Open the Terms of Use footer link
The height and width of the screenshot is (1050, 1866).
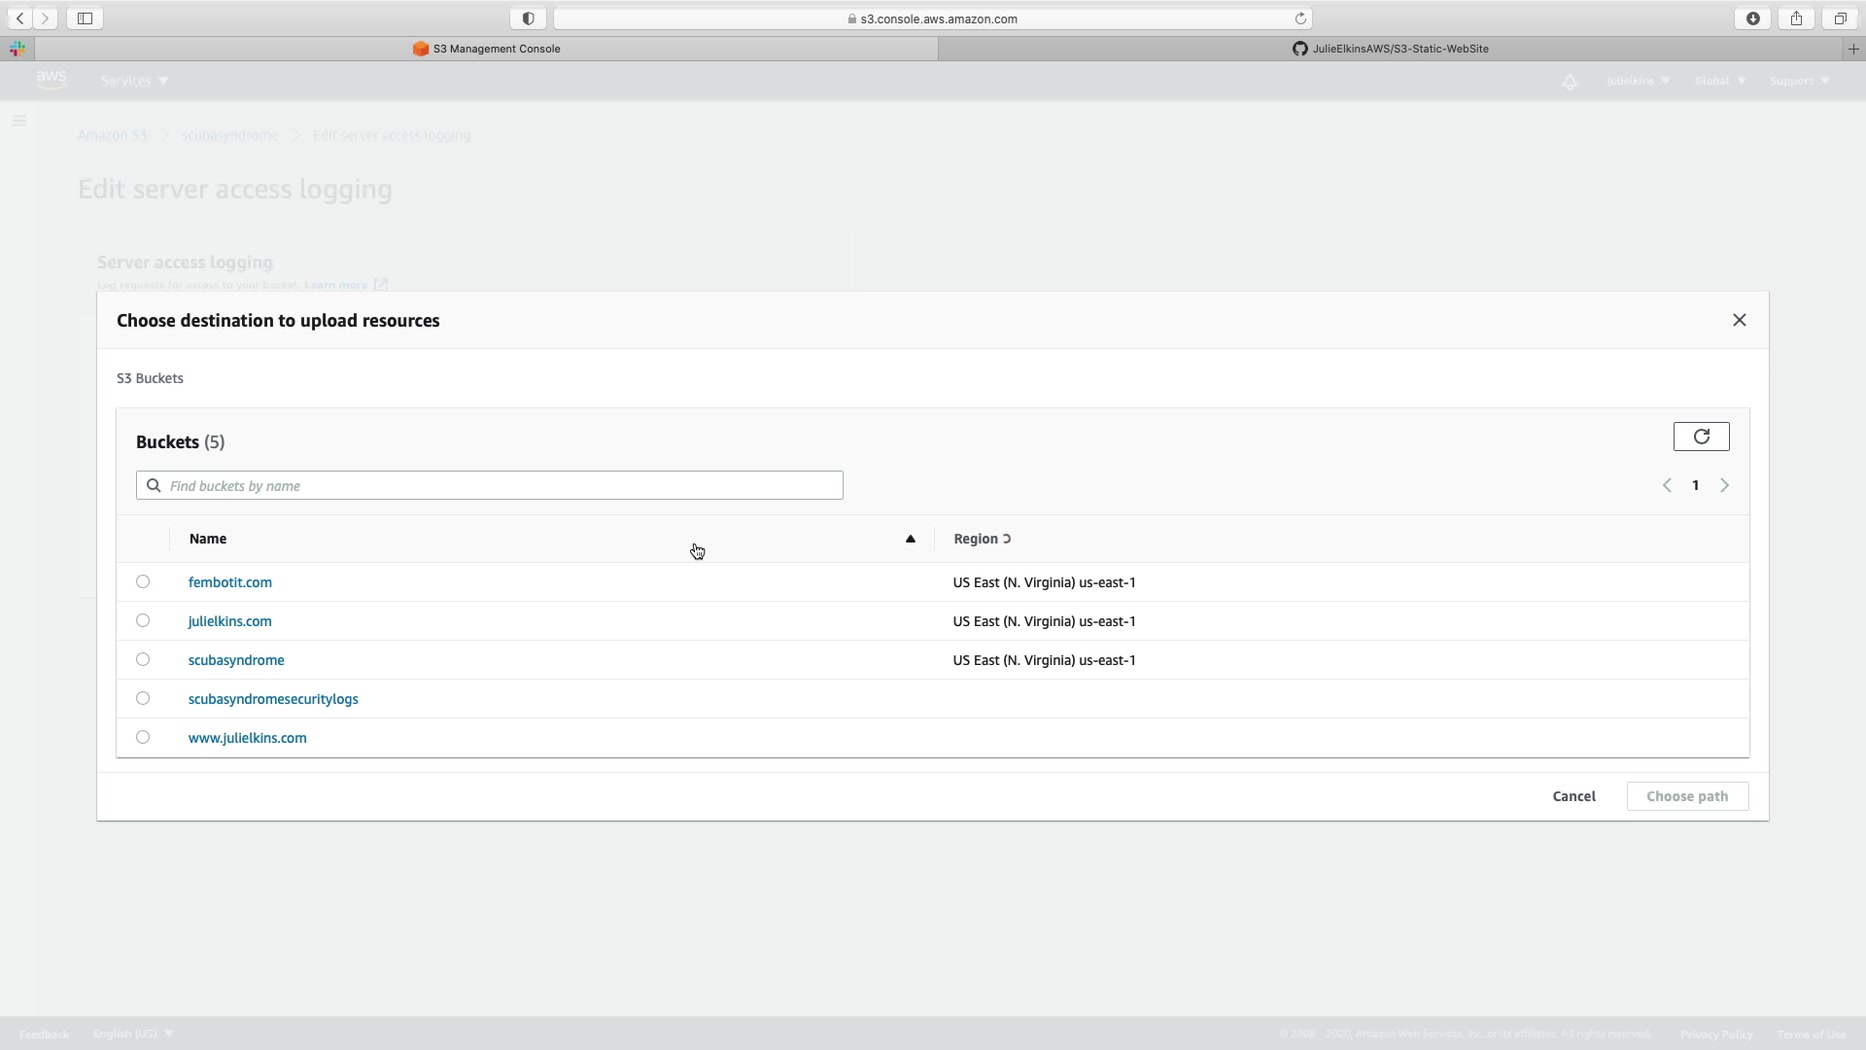pyautogui.click(x=1811, y=1034)
